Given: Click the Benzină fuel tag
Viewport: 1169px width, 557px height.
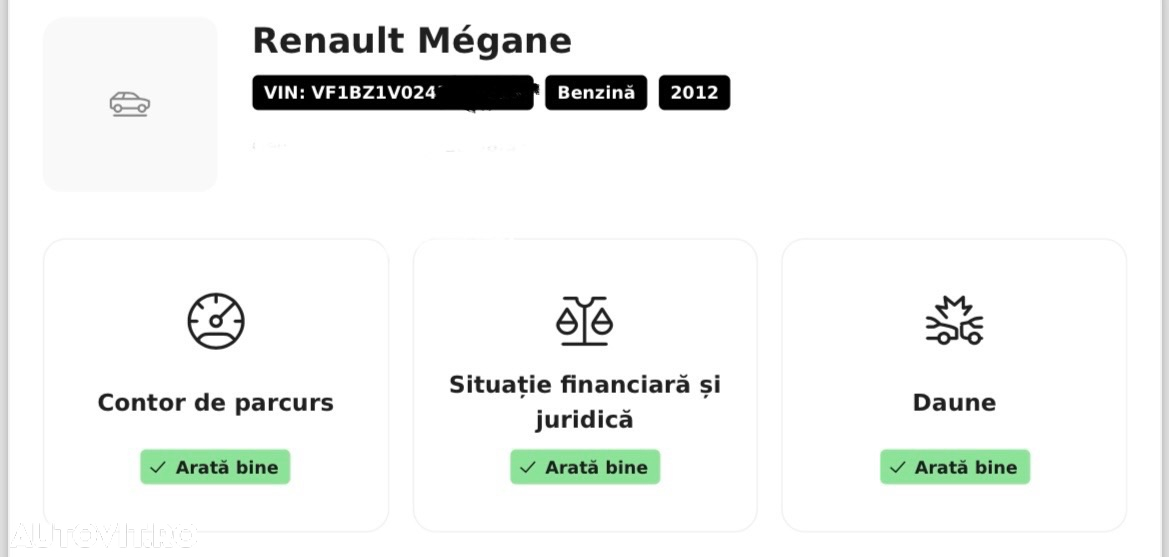Looking at the screenshot, I should [596, 92].
